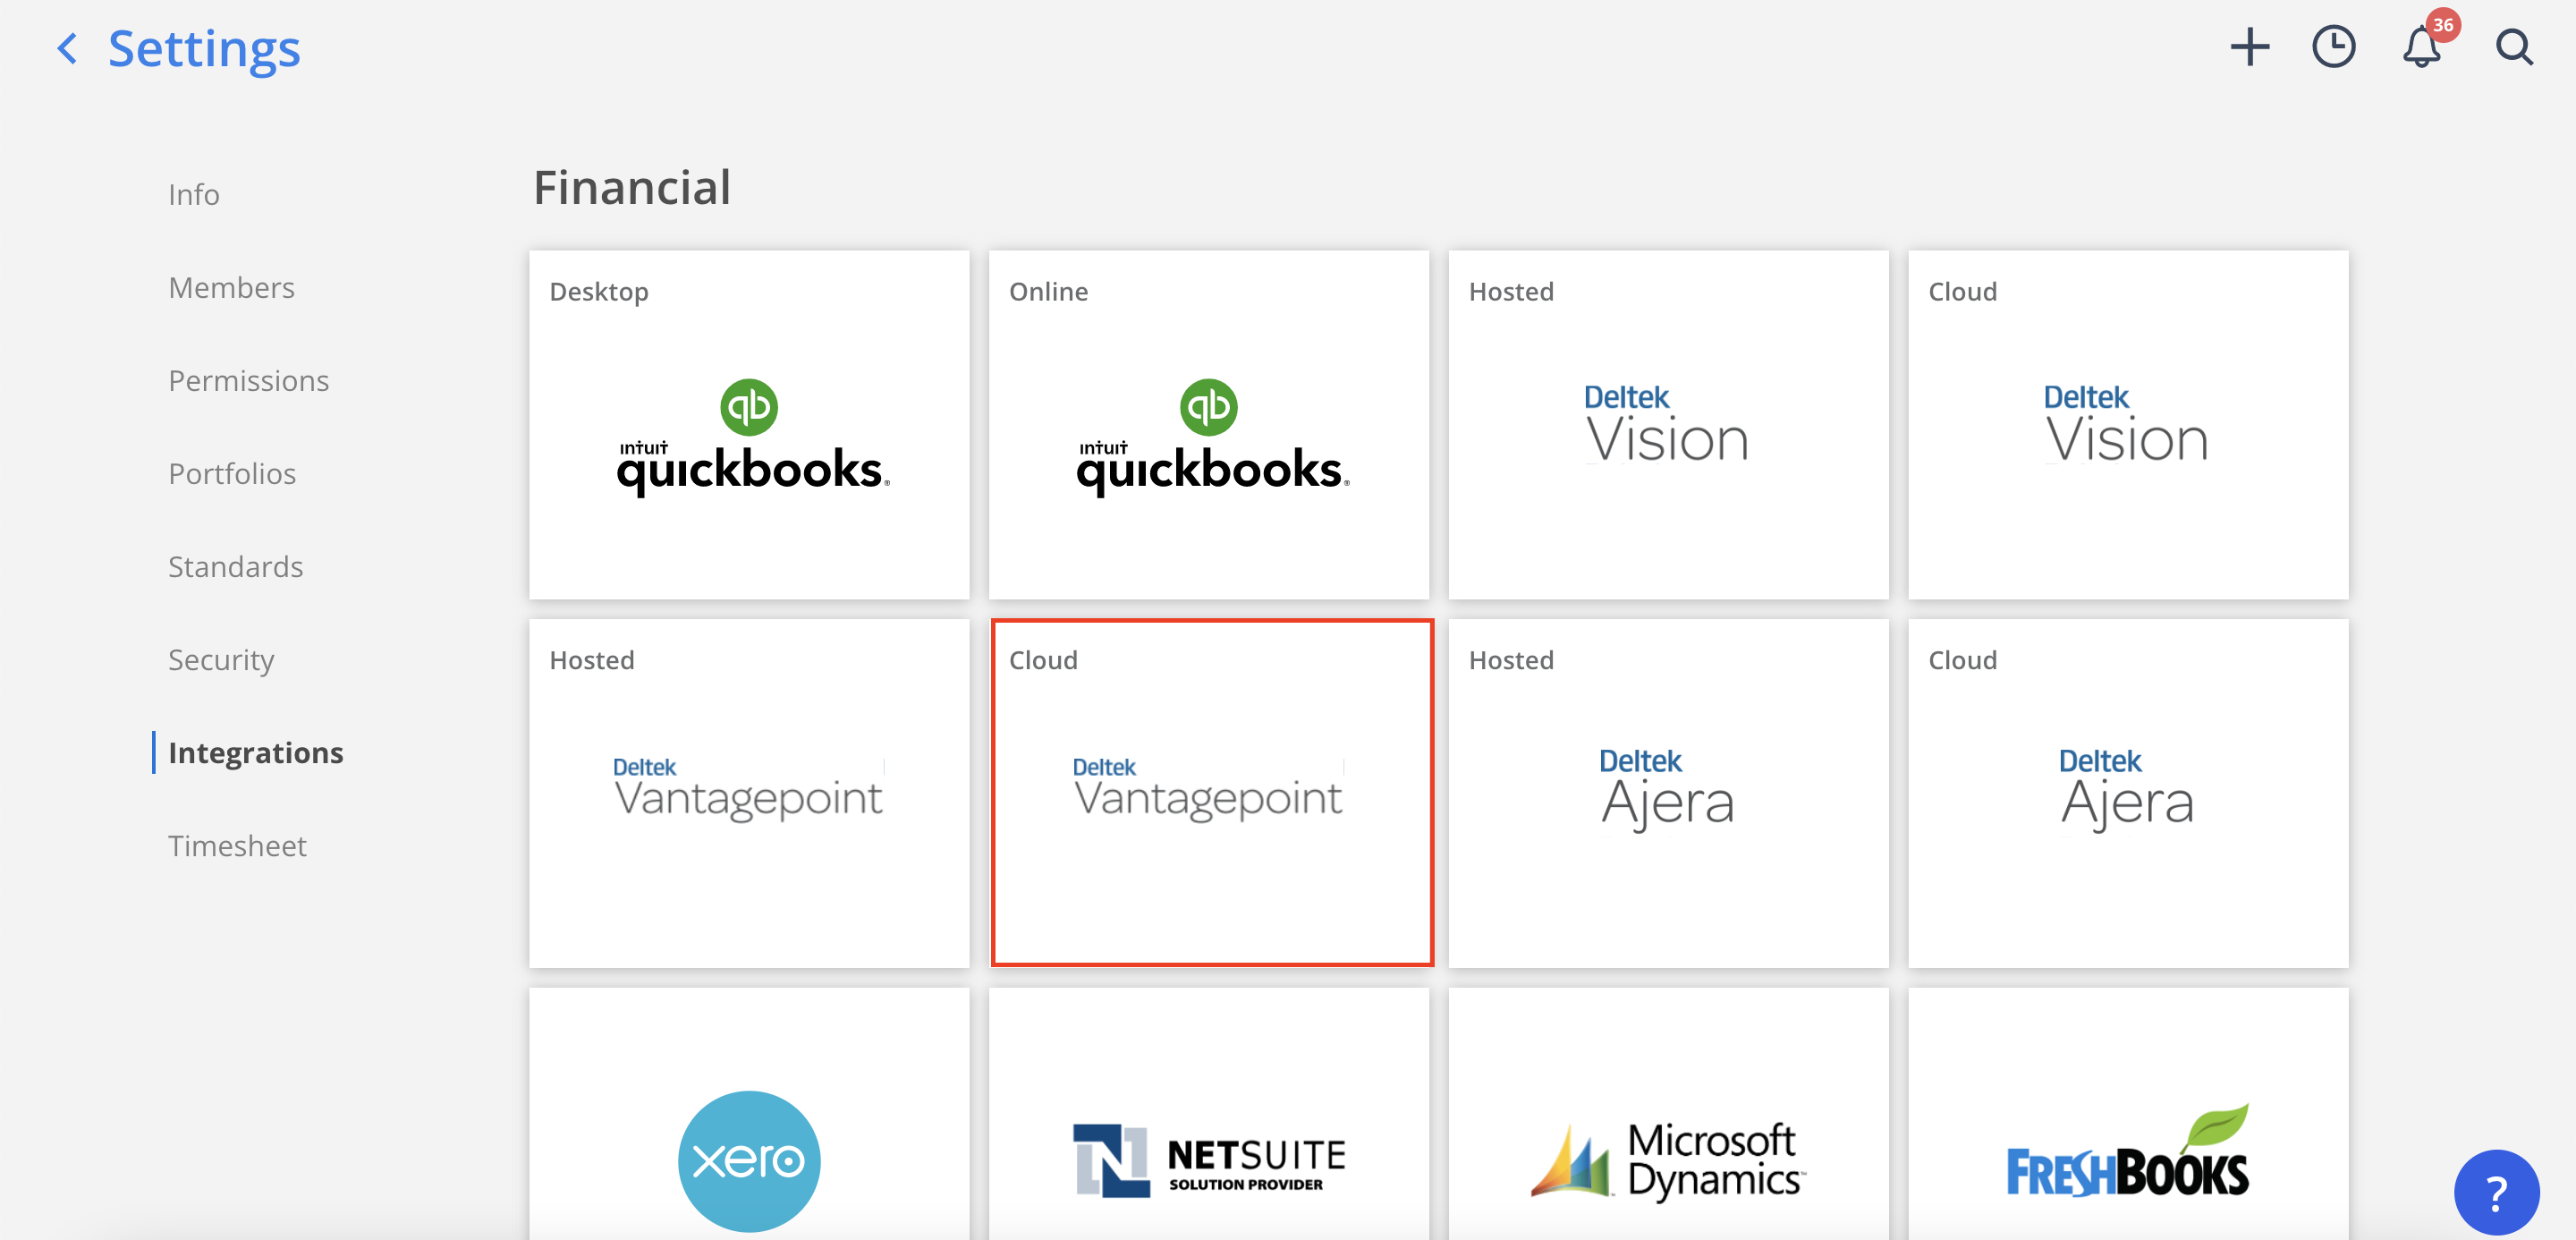2576x1240 pixels.
Task: Open QuickBooks Desktop integration
Action: point(749,425)
